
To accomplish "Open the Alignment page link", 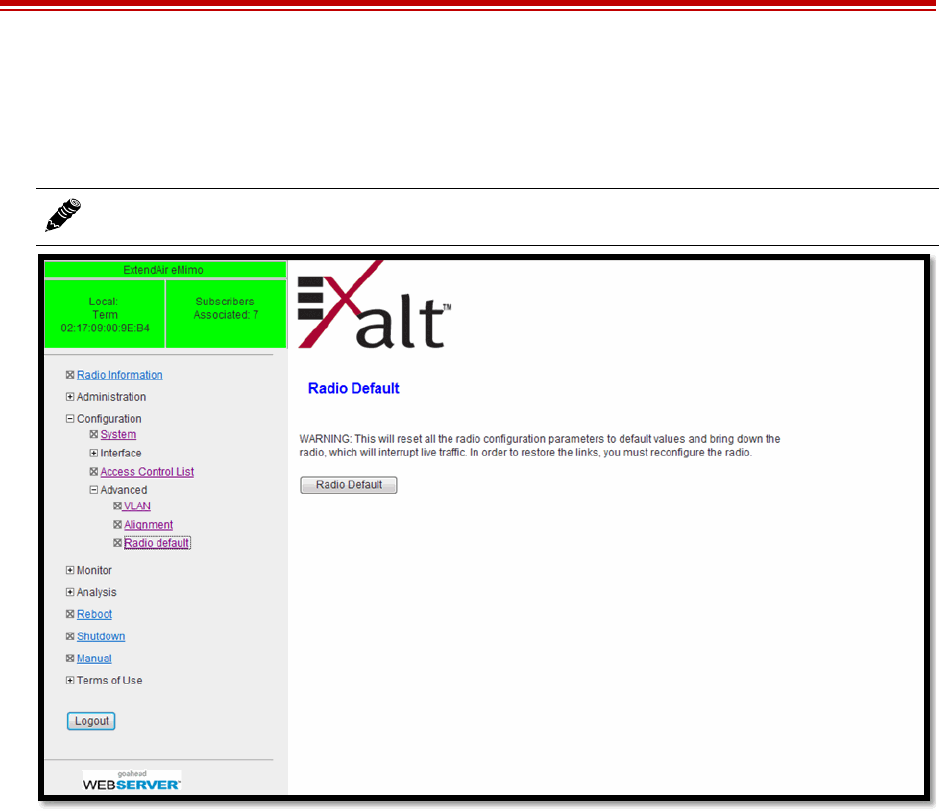I will (x=149, y=525).
